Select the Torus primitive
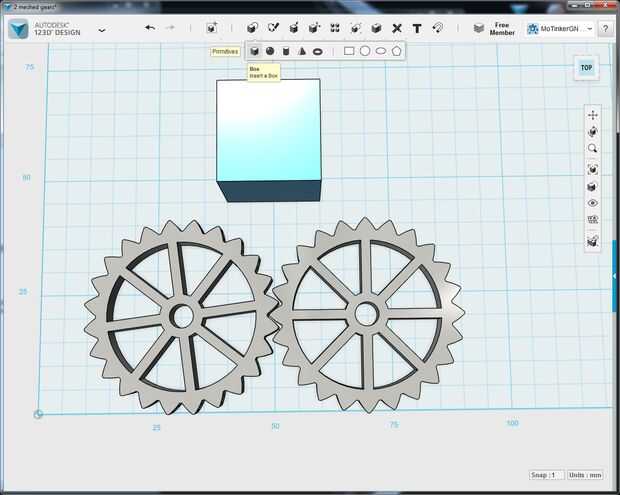 [317, 51]
